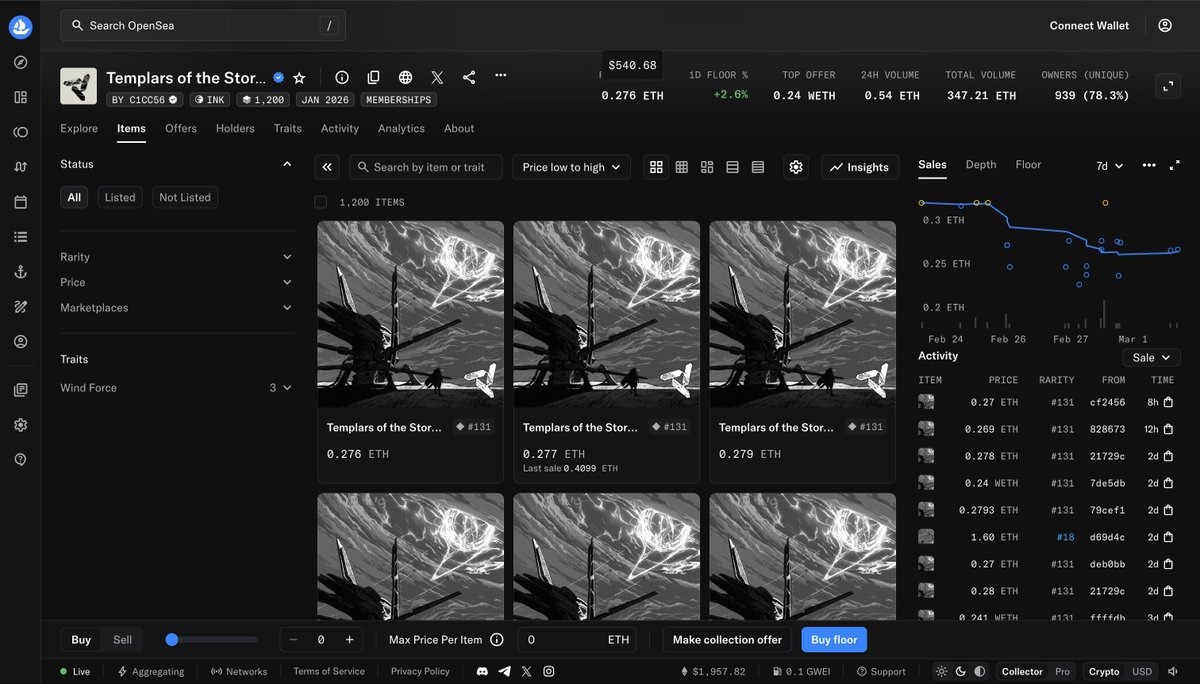Viewport: 1200px width, 684px height.
Task: Open the account avatar icon top right
Action: click(x=1165, y=26)
